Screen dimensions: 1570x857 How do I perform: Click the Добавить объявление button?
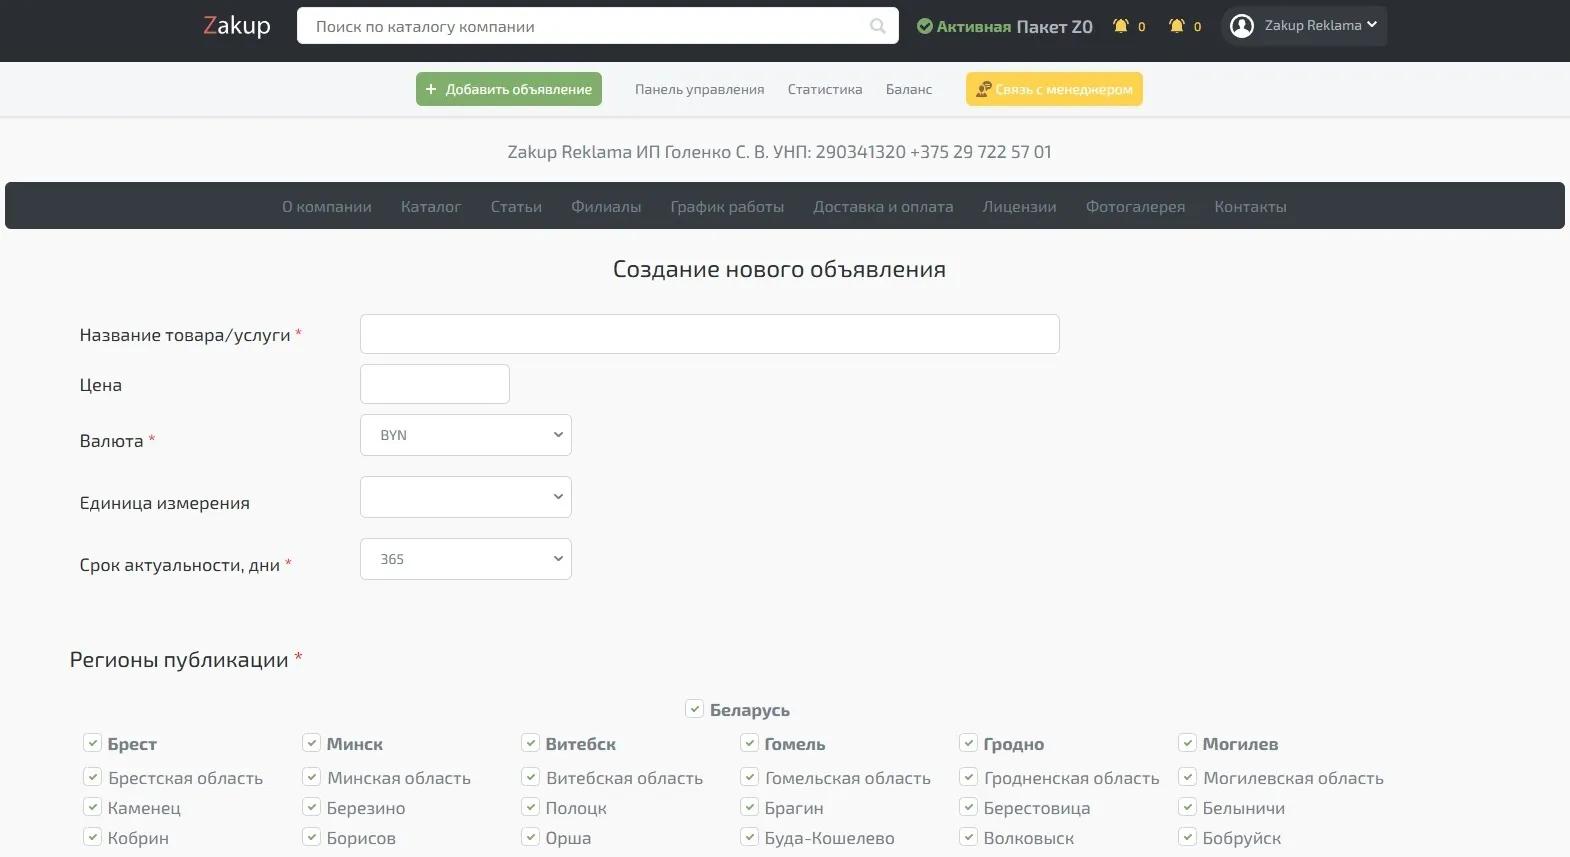click(x=509, y=89)
